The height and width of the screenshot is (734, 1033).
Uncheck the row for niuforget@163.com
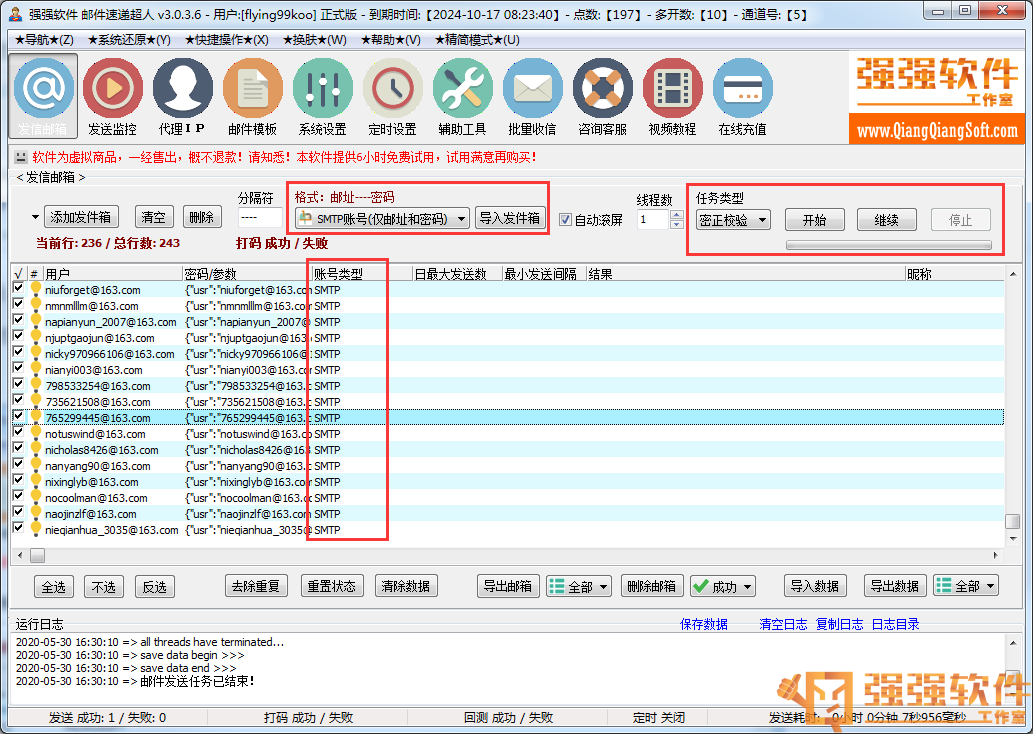18,288
